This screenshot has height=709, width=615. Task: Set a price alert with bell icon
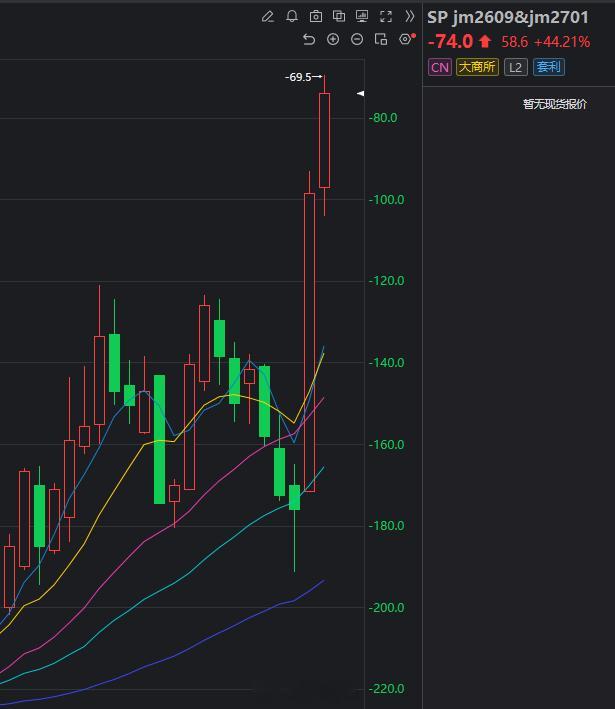pos(292,17)
